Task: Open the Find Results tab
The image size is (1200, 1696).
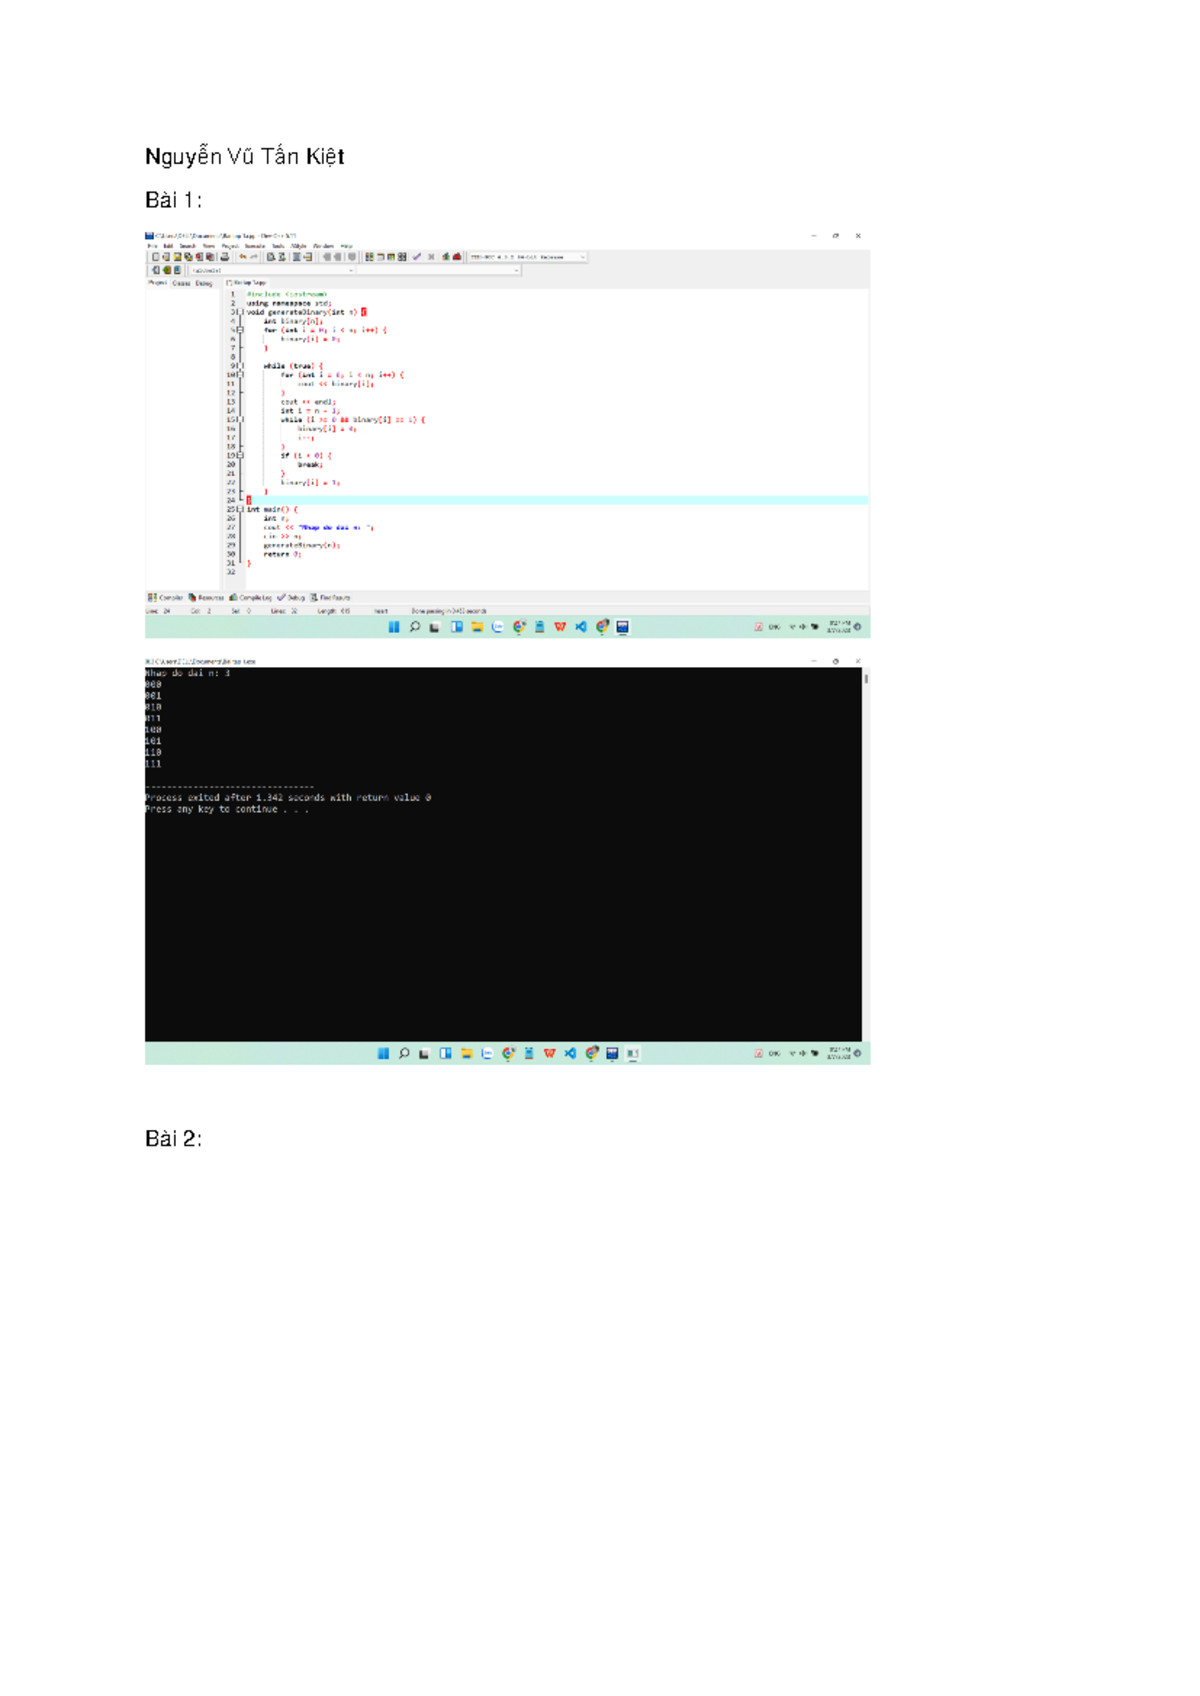Action: pos(331,598)
